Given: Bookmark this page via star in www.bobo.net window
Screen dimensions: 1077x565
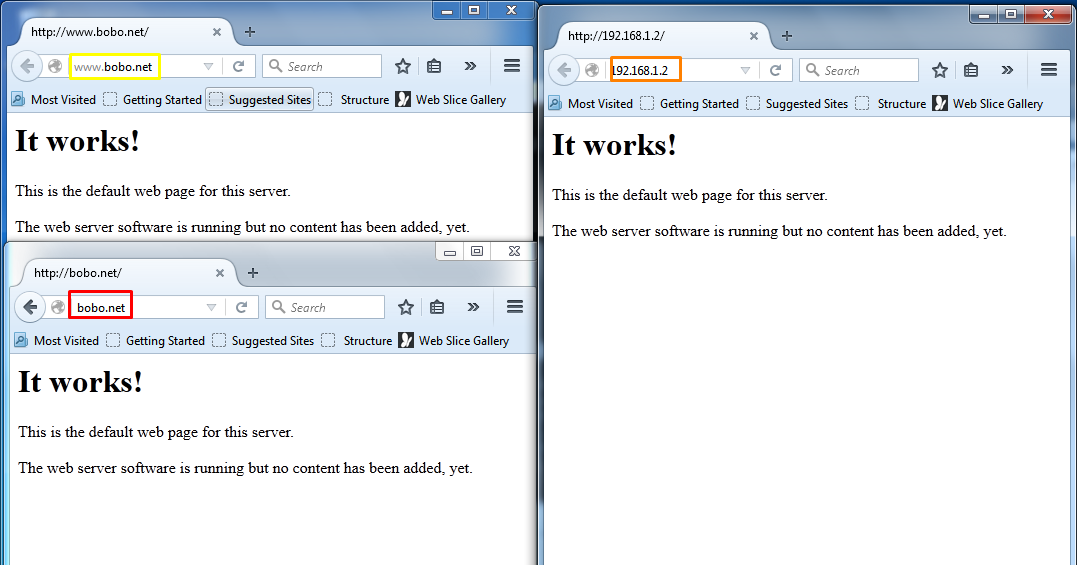Looking at the screenshot, I should [403, 66].
